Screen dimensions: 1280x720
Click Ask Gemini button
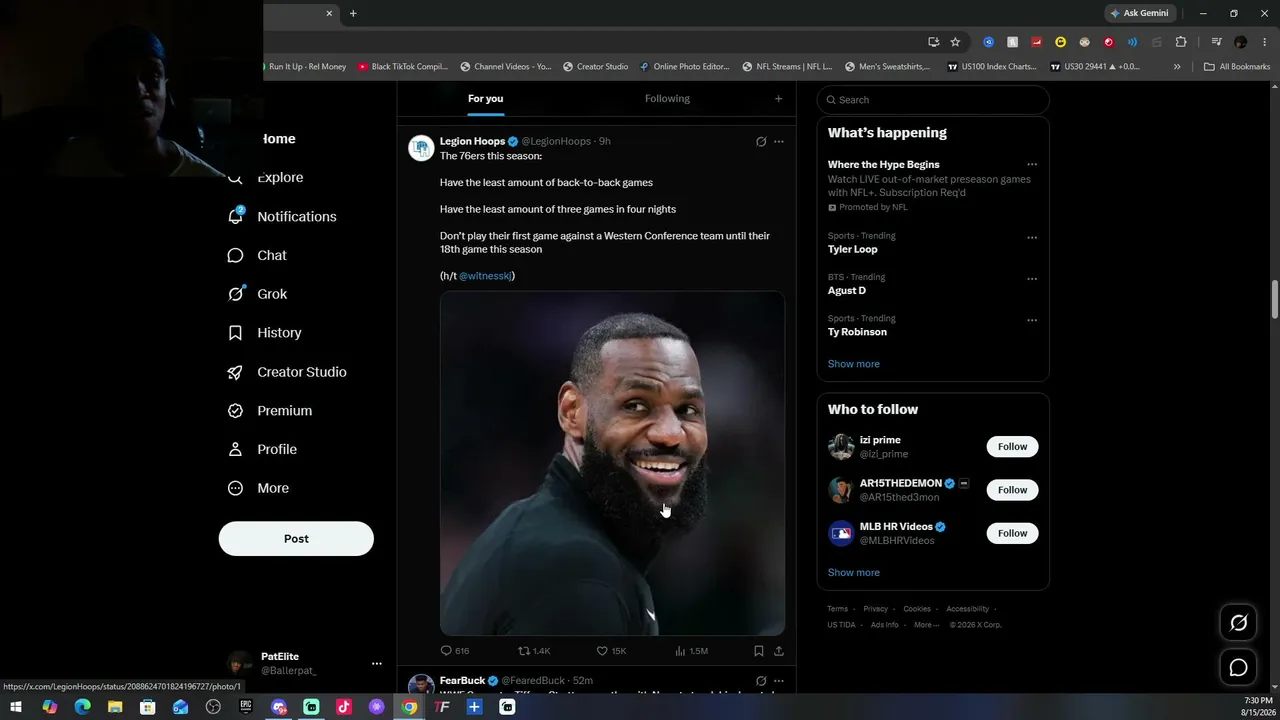1139,14
